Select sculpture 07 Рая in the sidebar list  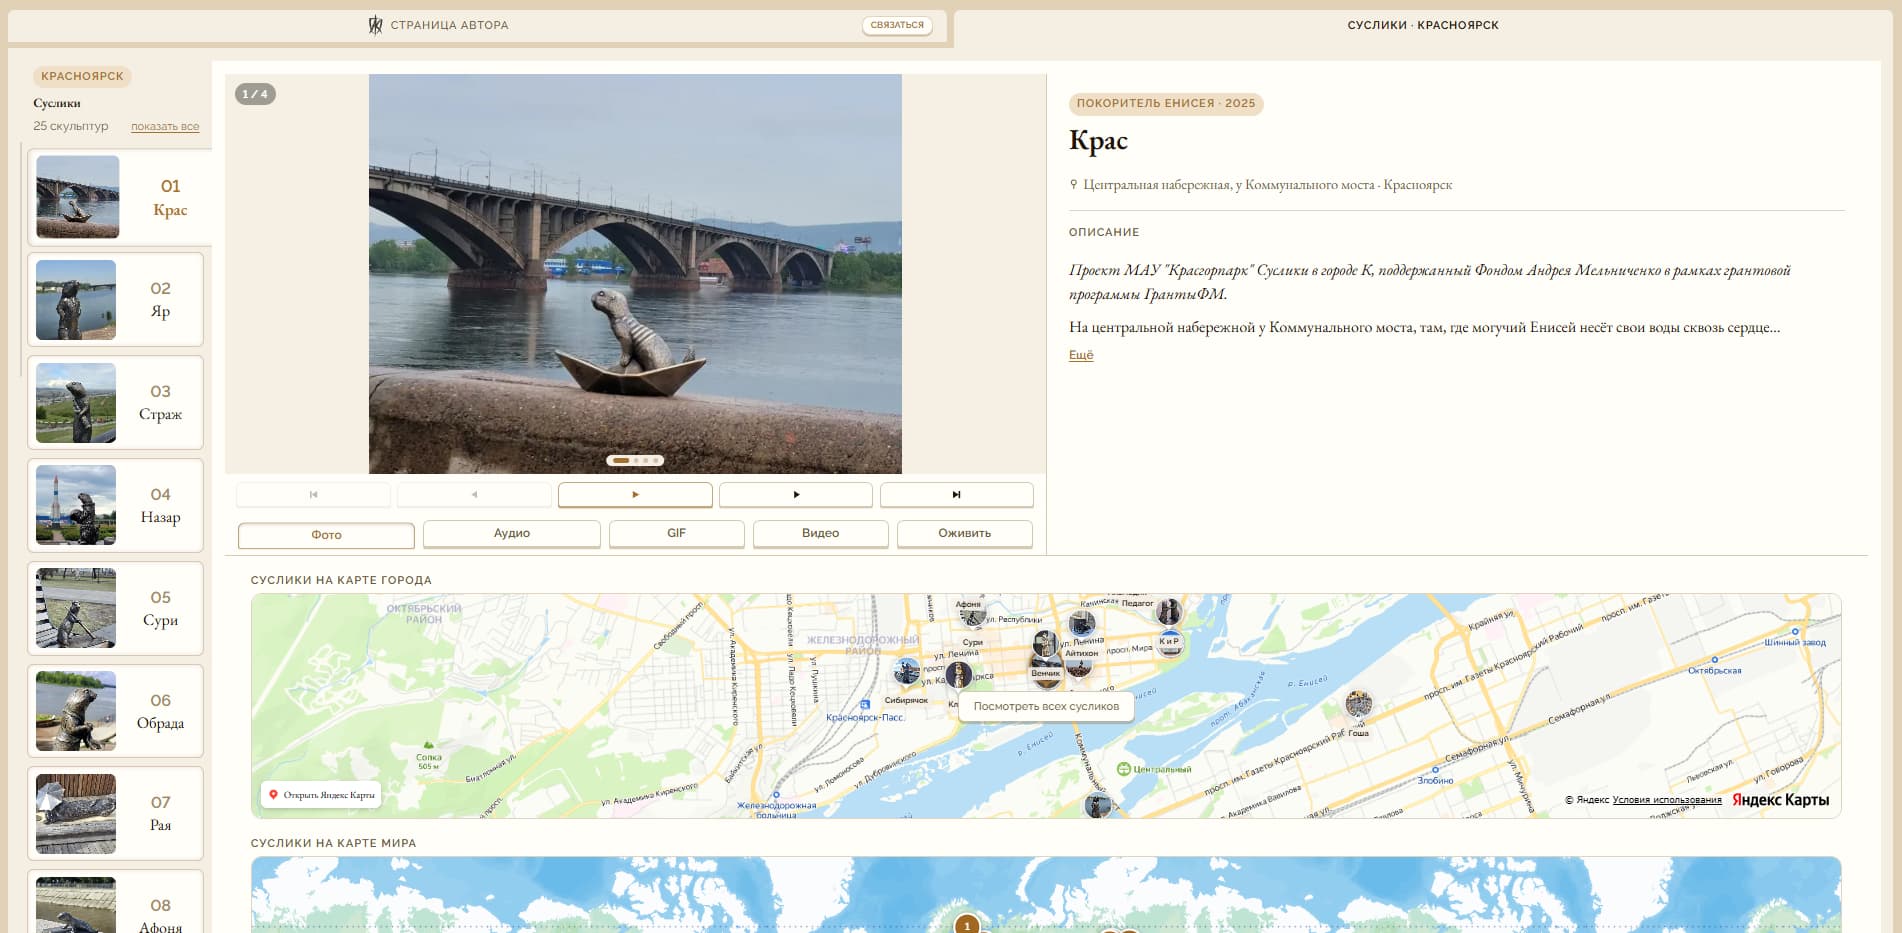coord(116,814)
